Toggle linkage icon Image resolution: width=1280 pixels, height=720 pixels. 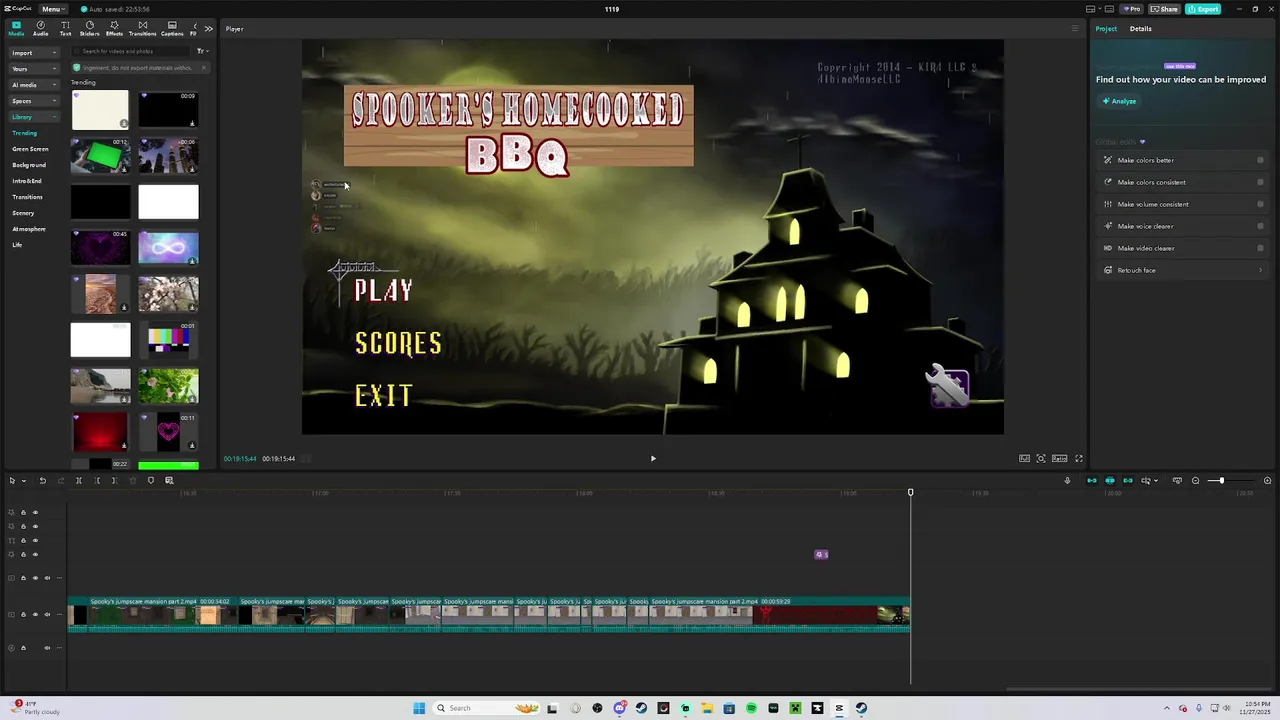[x=1127, y=481]
